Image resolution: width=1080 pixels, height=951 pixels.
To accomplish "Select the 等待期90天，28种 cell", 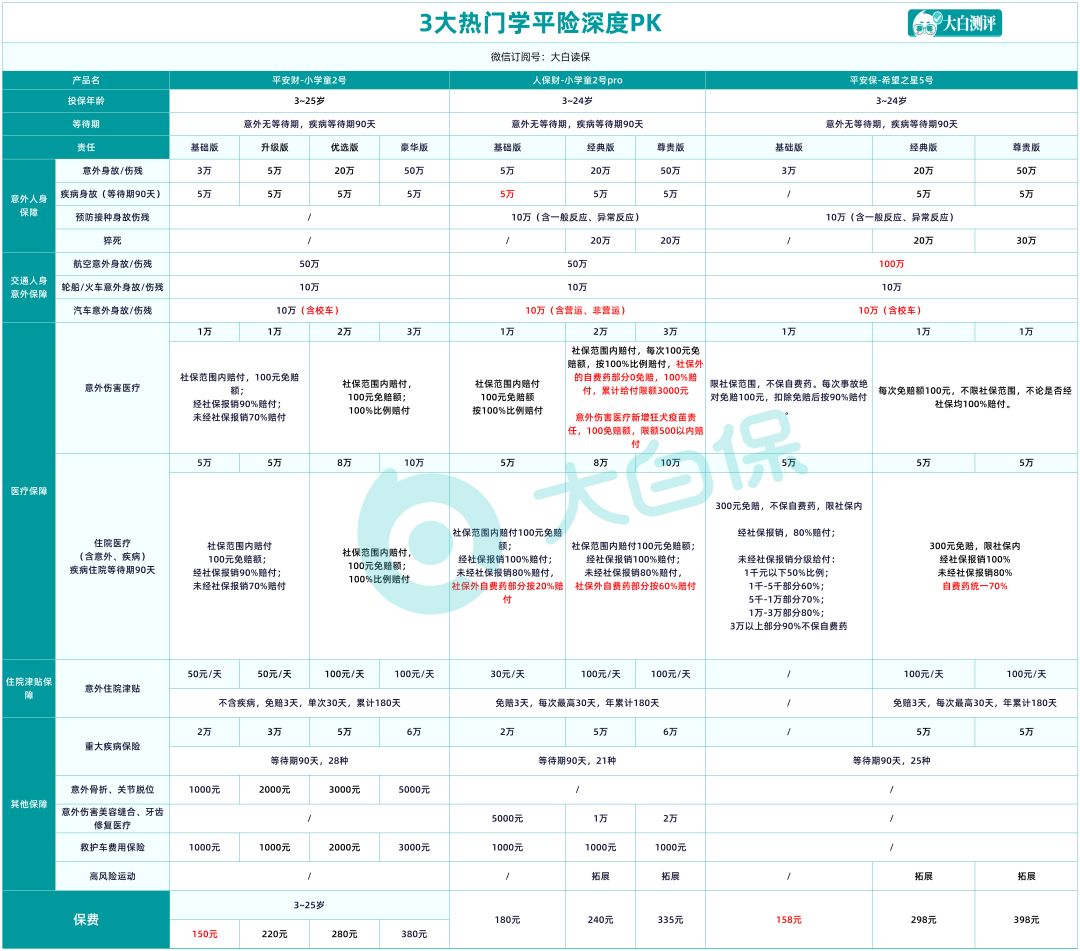I will [309, 761].
